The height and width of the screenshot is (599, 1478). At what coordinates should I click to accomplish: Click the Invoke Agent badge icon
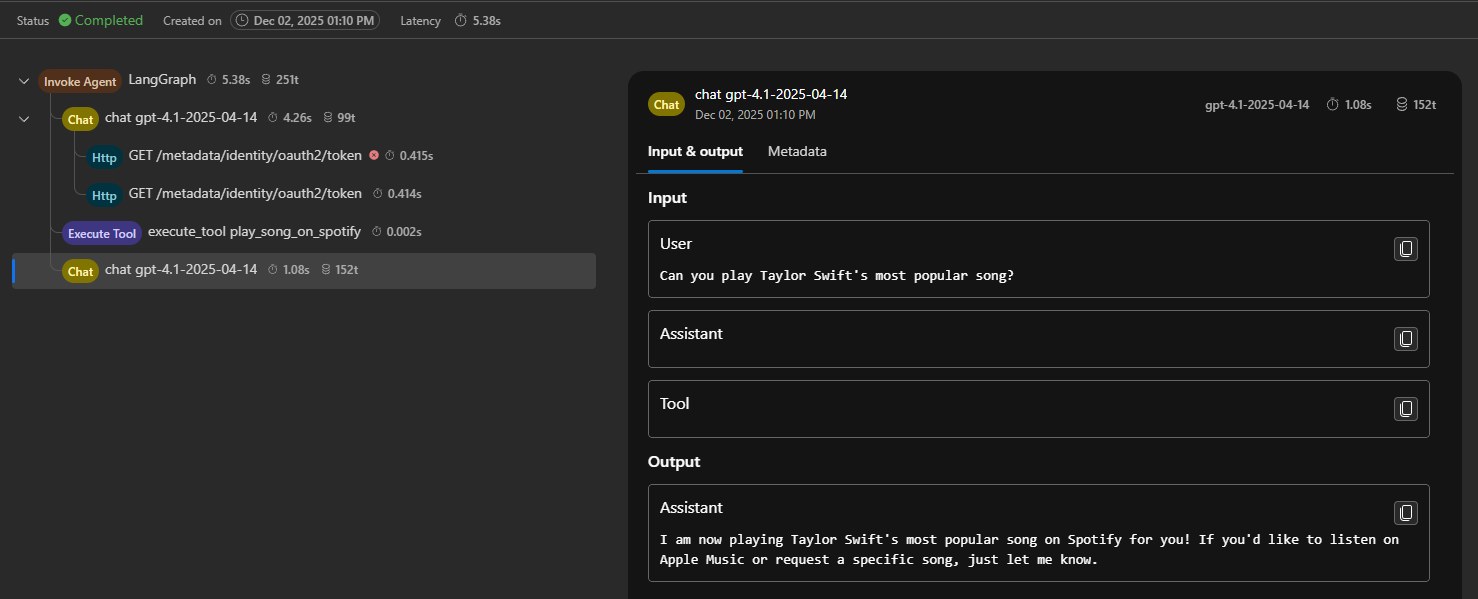click(x=79, y=80)
